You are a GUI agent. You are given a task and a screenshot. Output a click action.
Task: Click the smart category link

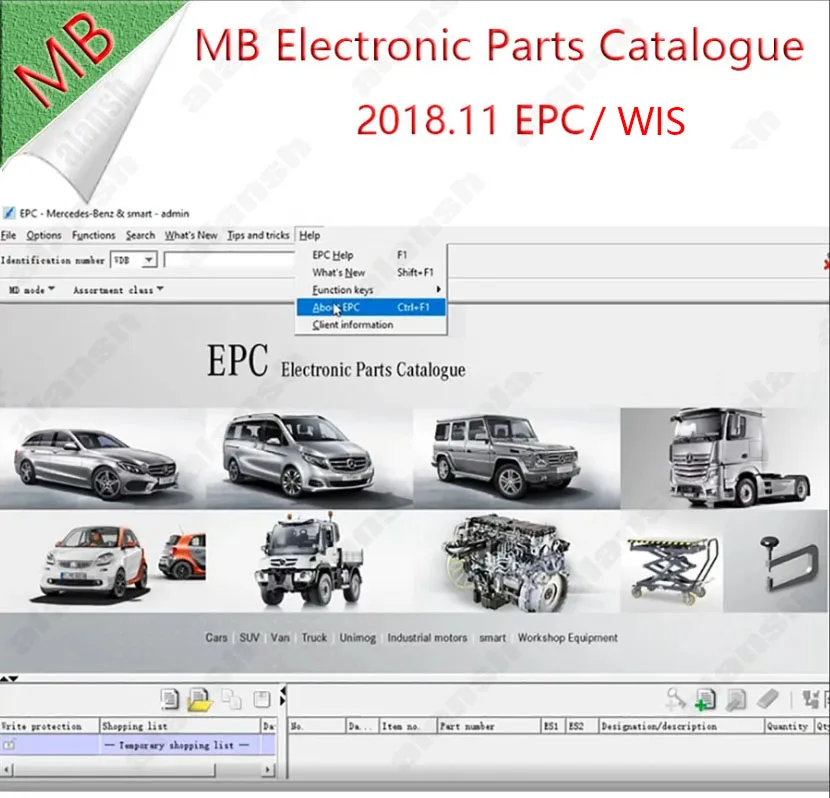pyautogui.click(x=492, y=638)
